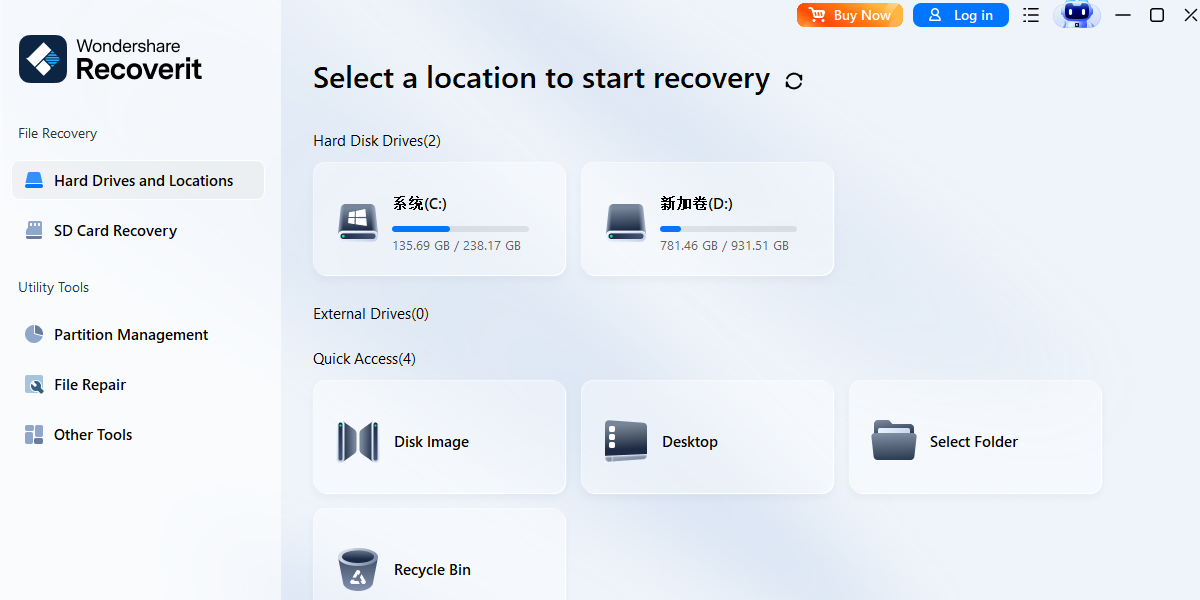1200x600 pixels.
Task: Click the Other Tools sidebar icon
Action: pos(33,434)
